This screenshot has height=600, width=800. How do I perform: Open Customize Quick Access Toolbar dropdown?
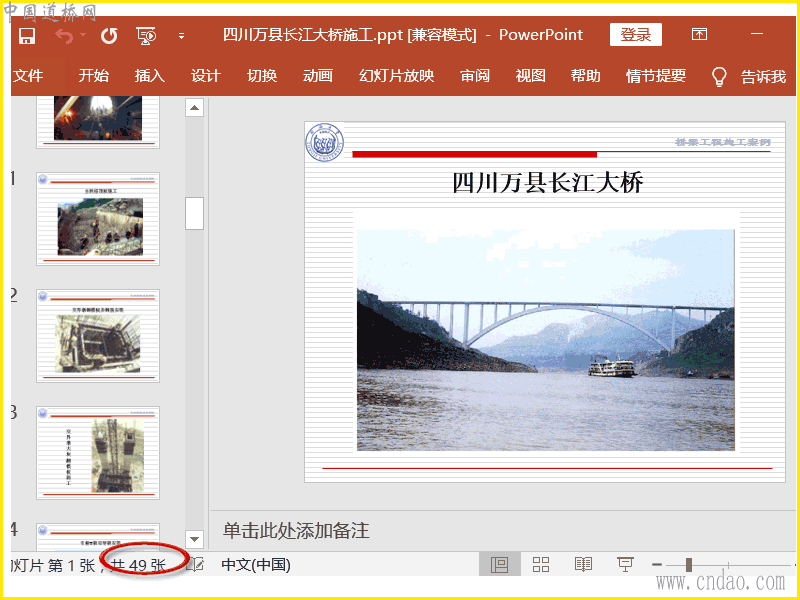[x=181, y=36]
